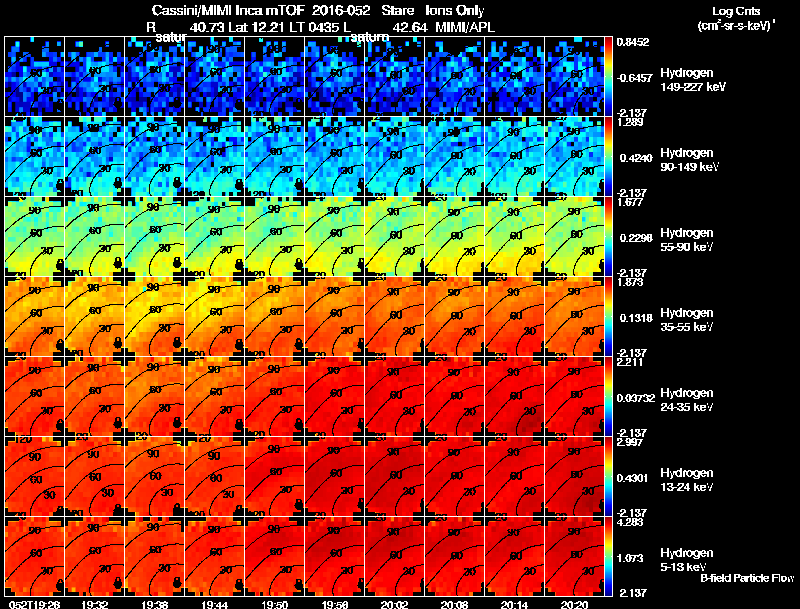
Task: Click the '20:08' time label
Action: tap(454, 604)
